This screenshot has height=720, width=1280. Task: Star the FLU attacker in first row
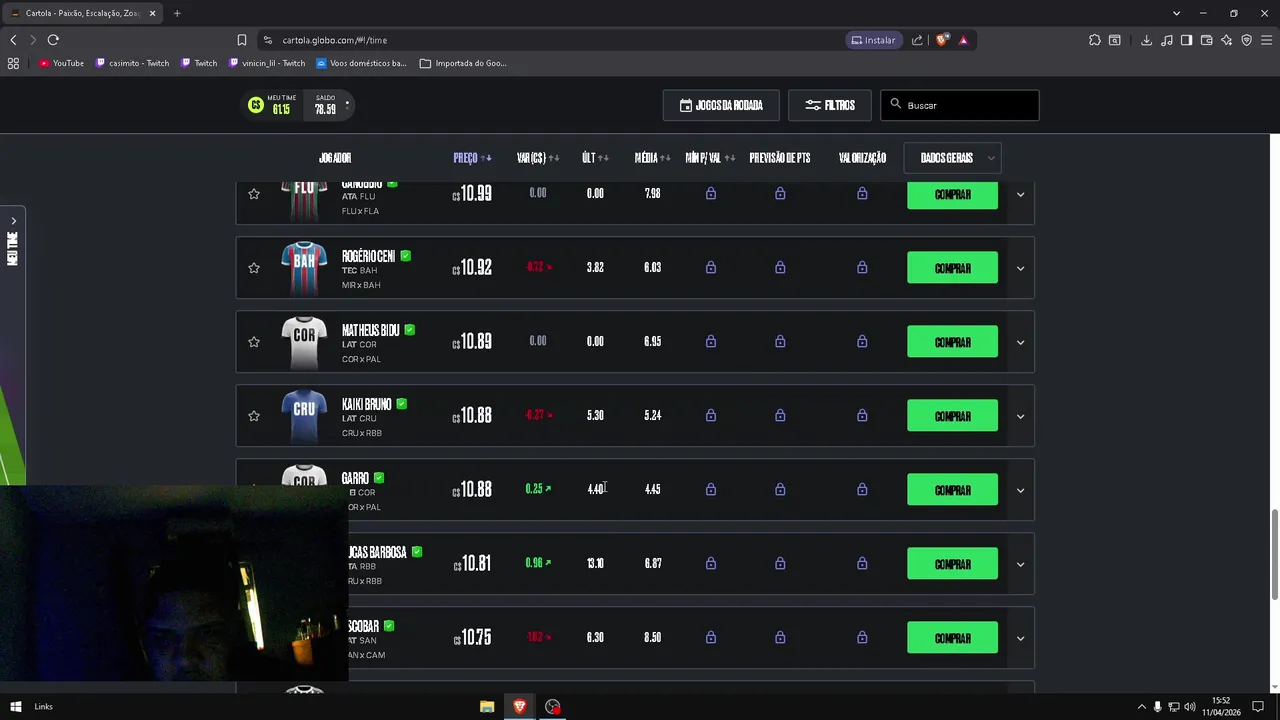click(x=254, y=194)
